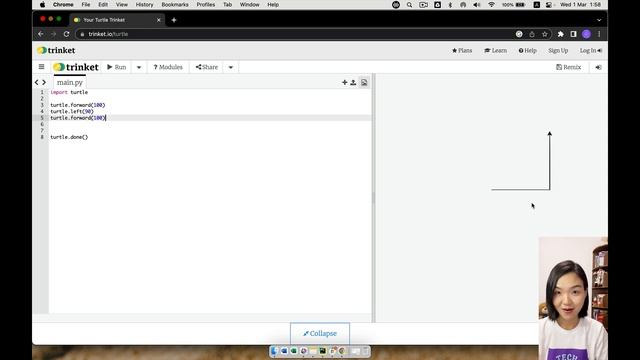Open the Chrome profile avatar
Screen dimensions: 640x360
coord(587,34)
